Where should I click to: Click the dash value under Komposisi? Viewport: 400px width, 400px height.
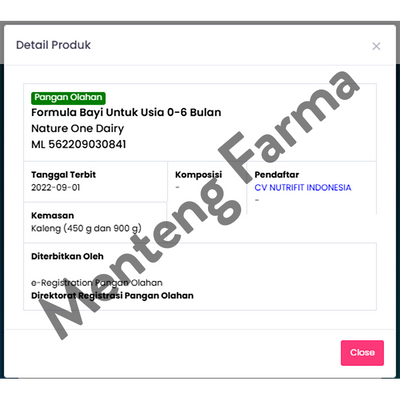point(177,188)
